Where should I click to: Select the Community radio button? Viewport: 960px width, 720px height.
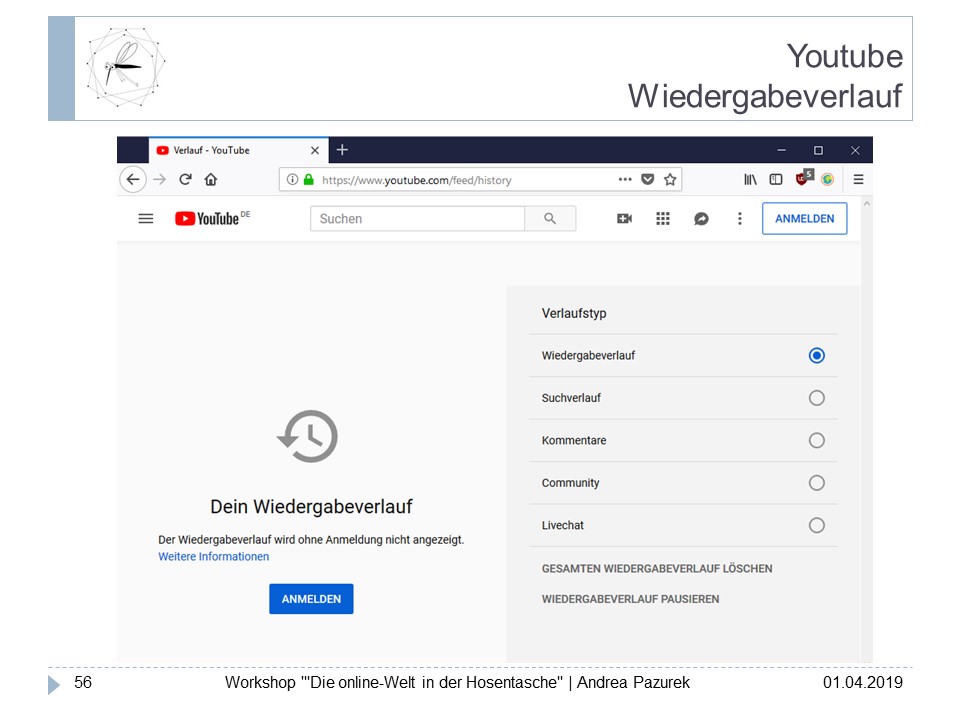click(817, 482)
